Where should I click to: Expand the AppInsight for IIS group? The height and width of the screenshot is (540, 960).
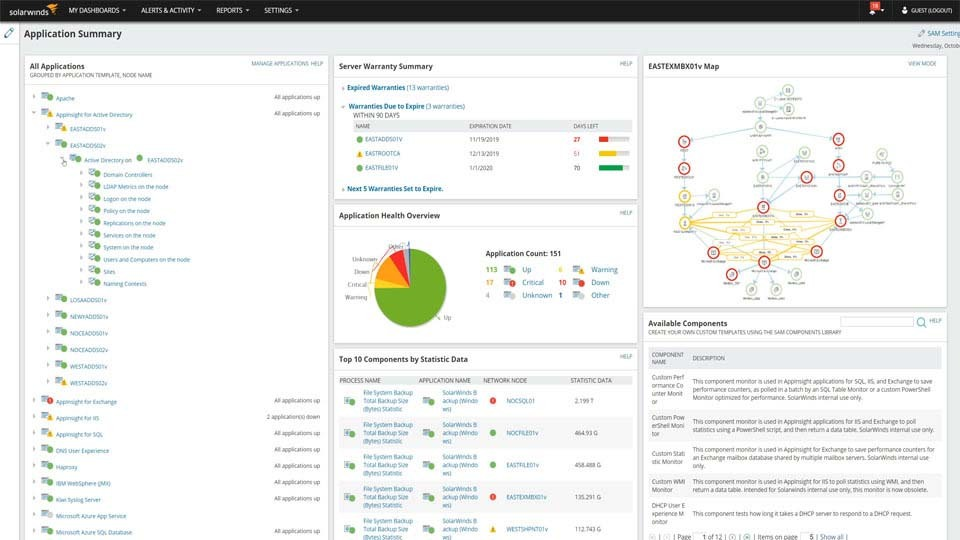coord(34,417)
